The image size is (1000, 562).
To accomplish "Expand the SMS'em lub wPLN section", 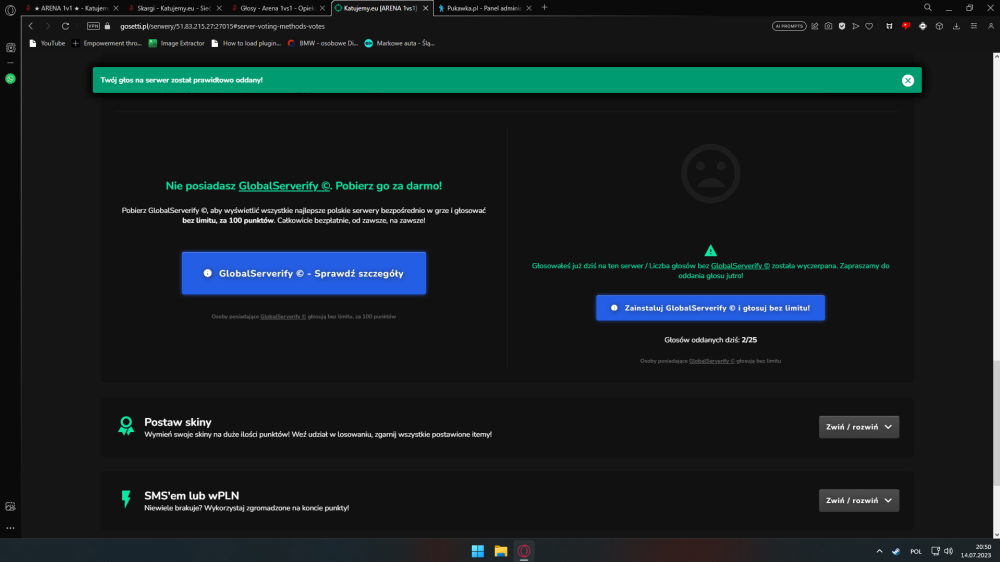I will 859,500.
